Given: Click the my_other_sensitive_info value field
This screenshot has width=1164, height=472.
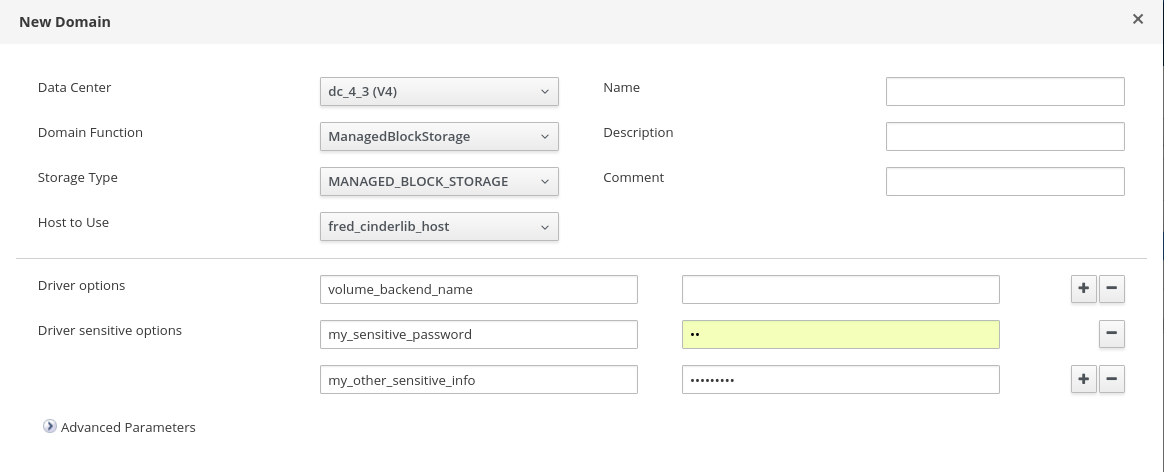Looking at the screenshot, I should pyautogui.click(x=840, y=379).
